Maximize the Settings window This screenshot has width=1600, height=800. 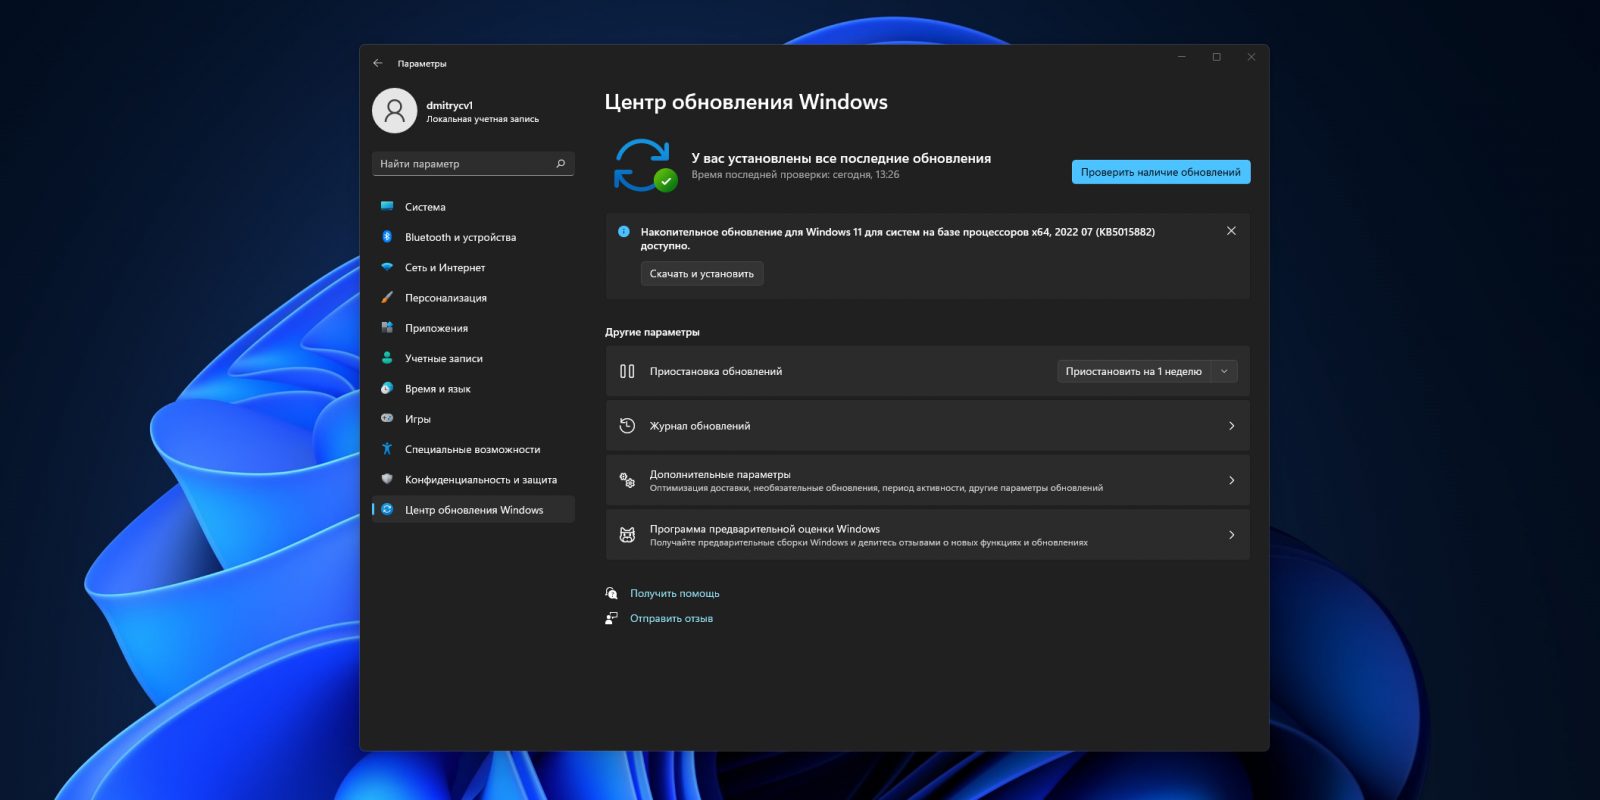pyautogui.click(x=1217, y=57)
